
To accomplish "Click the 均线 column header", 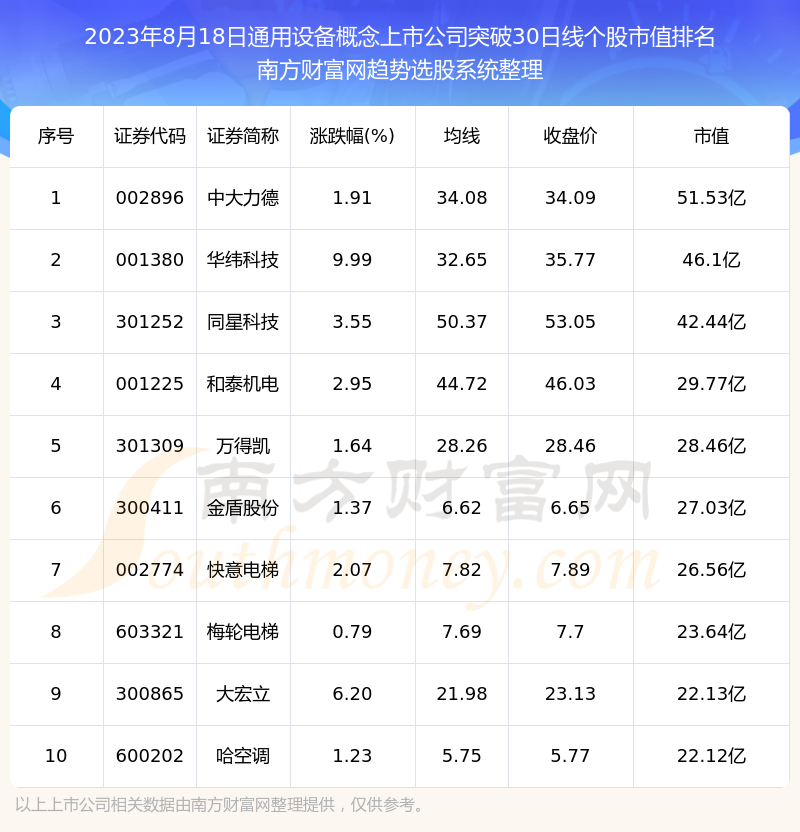I will pyautogui.click(x=462, y=136).
